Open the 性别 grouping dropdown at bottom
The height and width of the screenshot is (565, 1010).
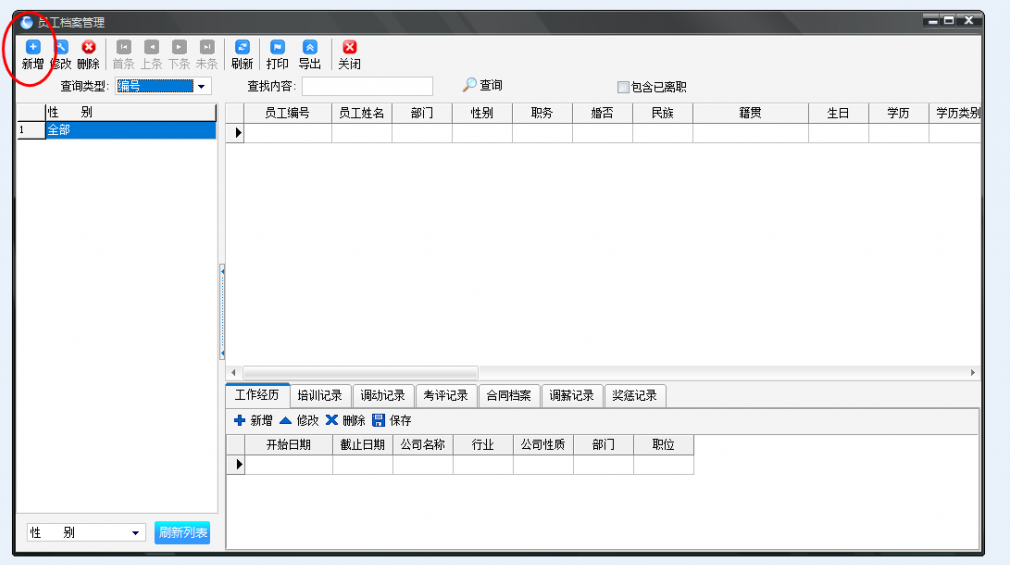click(135, 533)
